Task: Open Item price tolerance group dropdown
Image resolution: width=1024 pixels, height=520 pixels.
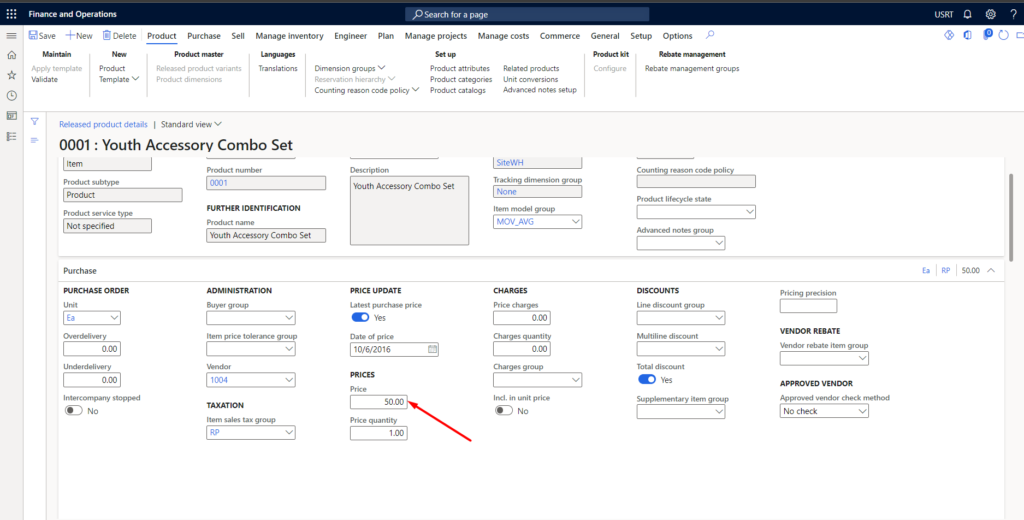Action: click(289, 349)
